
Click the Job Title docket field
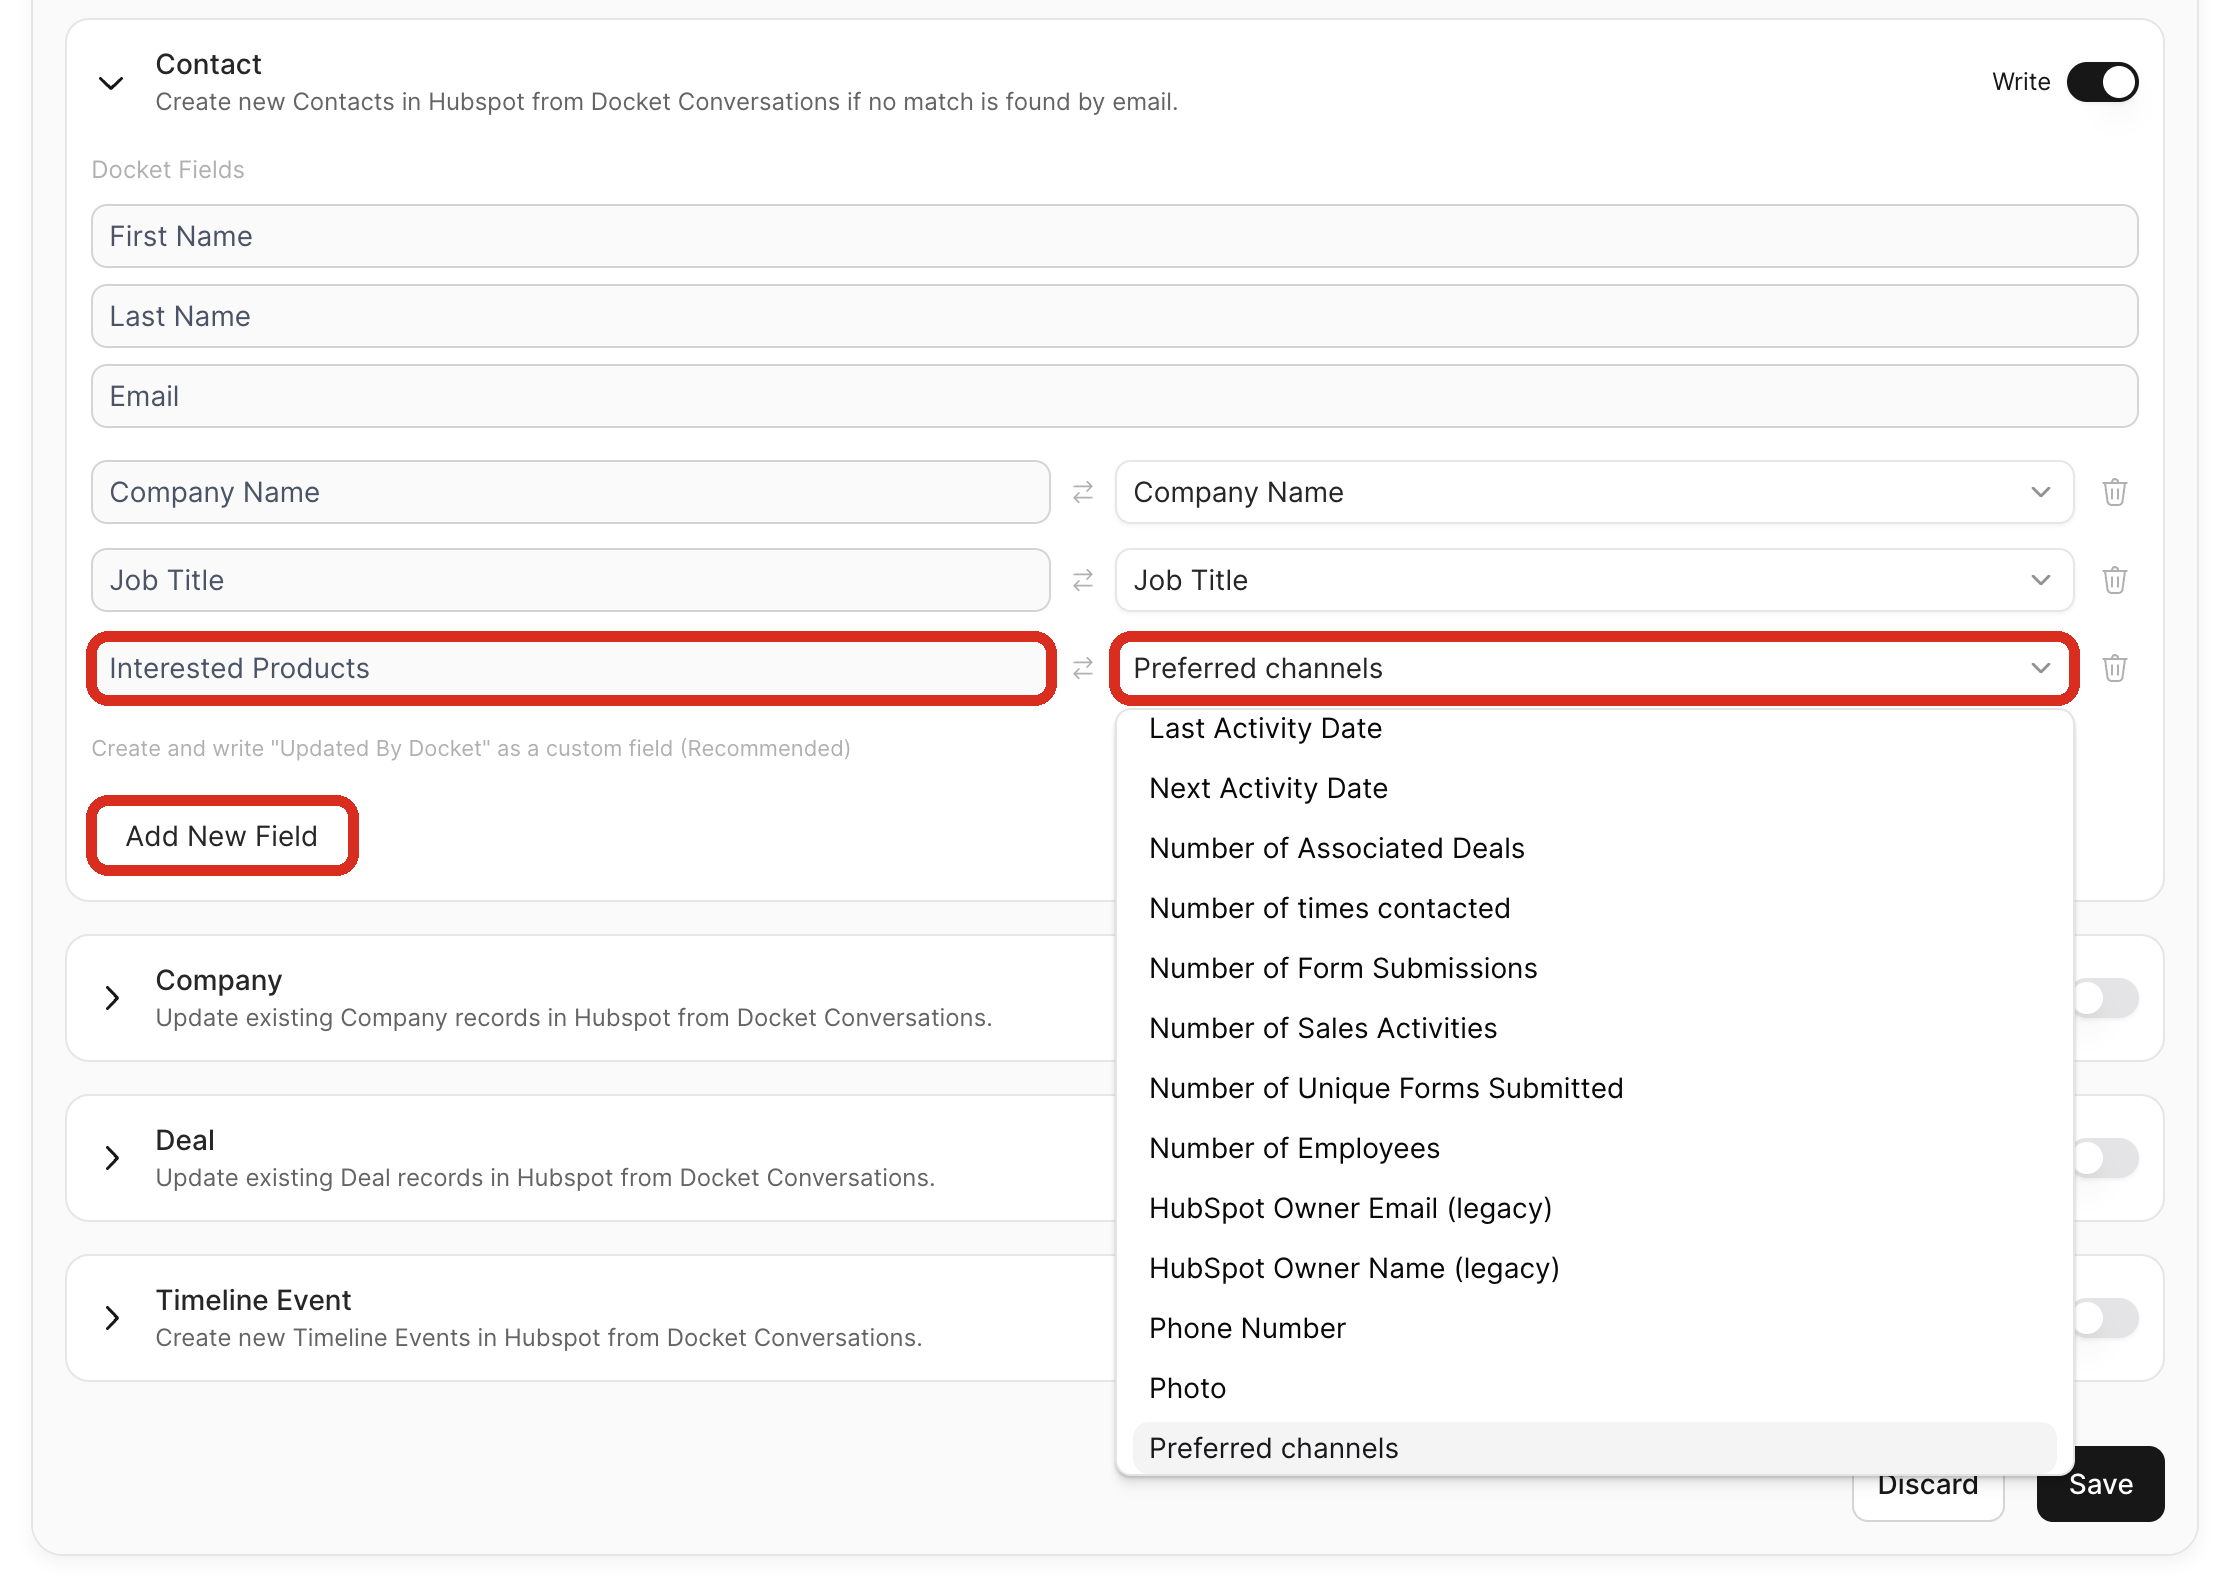570,580
